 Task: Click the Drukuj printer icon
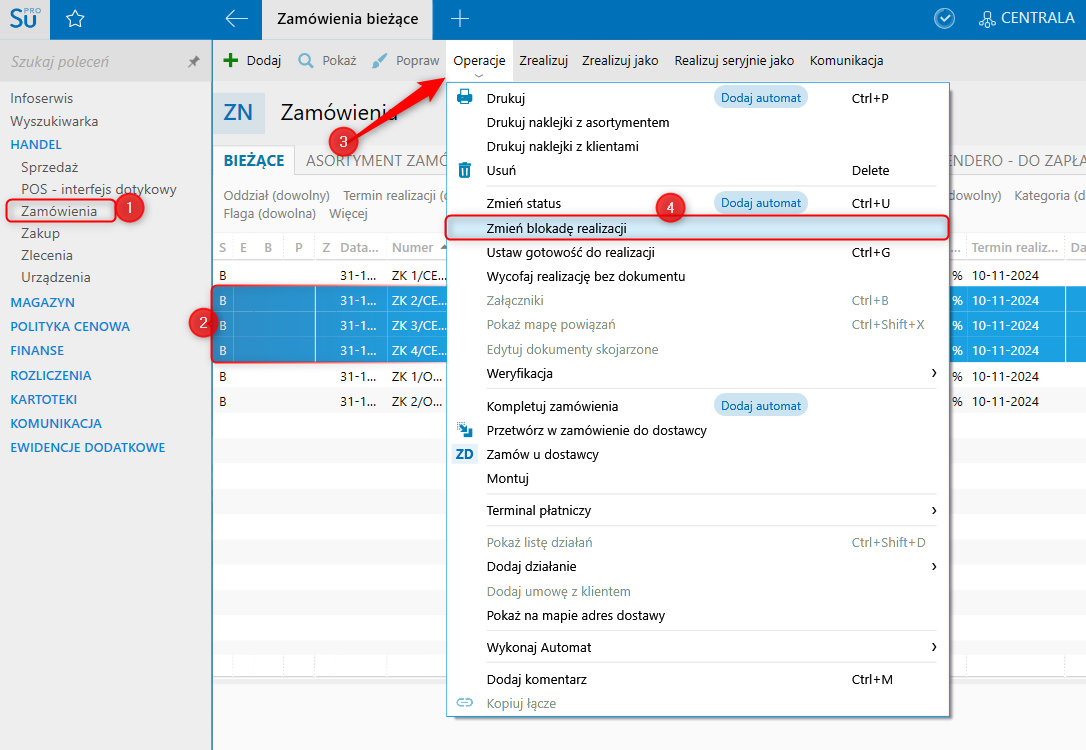pyautogui.click(x=465, y=98)
